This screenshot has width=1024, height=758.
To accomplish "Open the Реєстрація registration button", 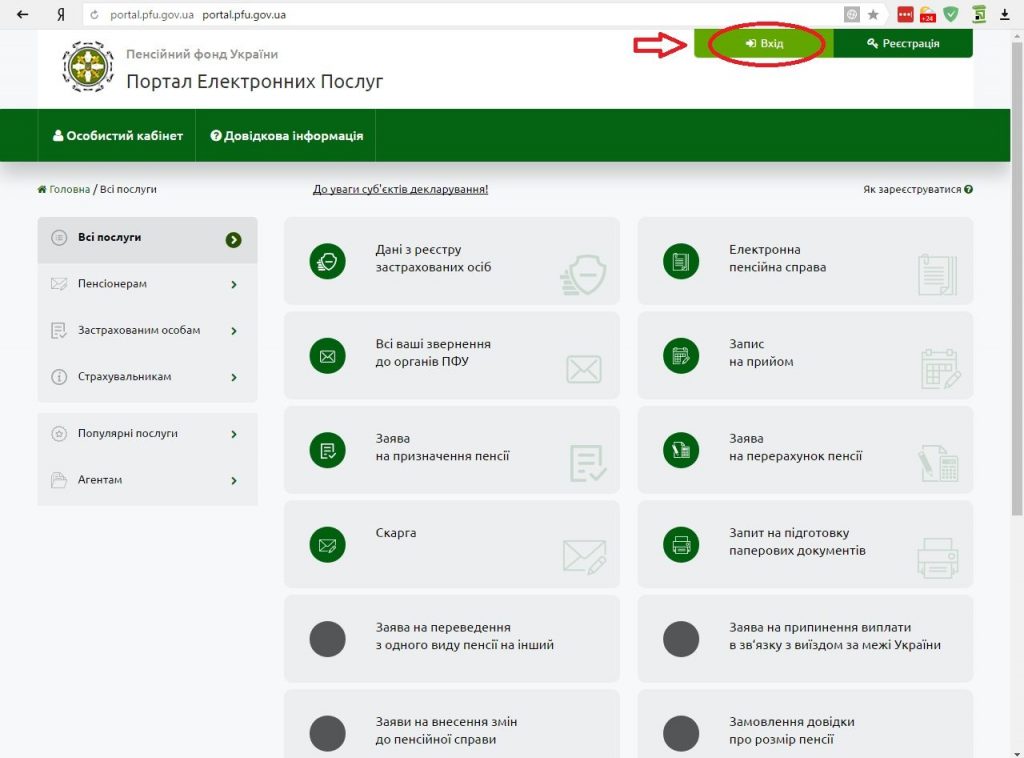I will pos(903,44).
